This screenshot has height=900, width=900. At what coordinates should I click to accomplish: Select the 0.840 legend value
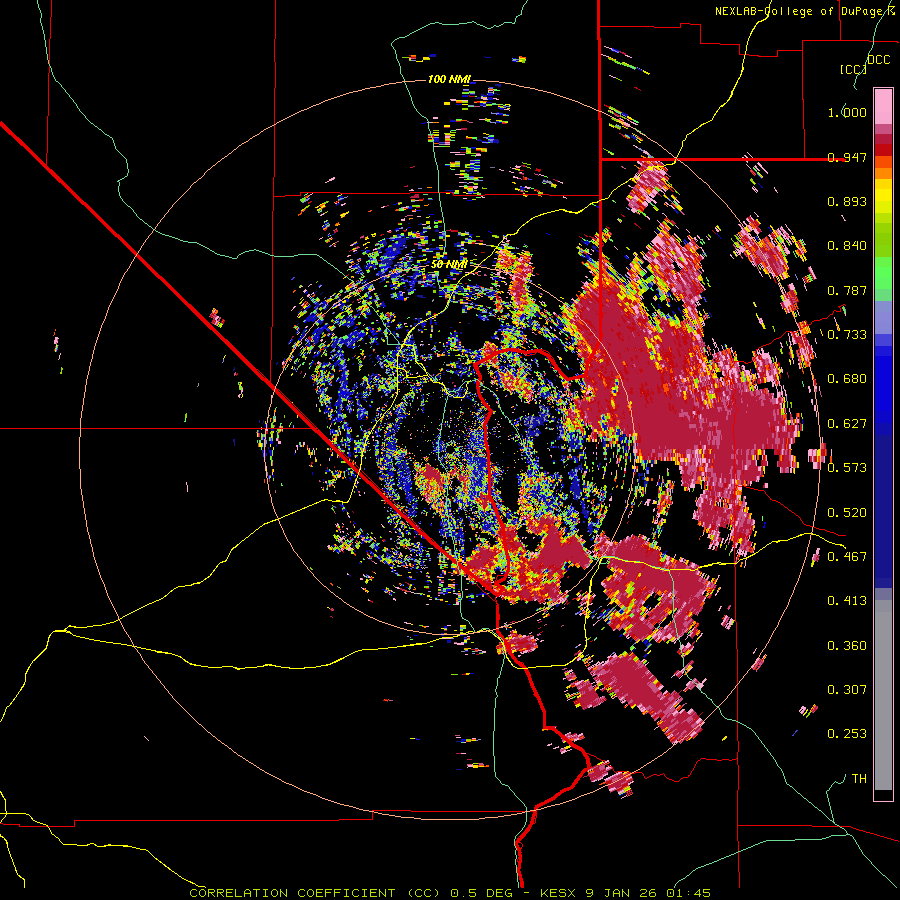click(847, 246)
